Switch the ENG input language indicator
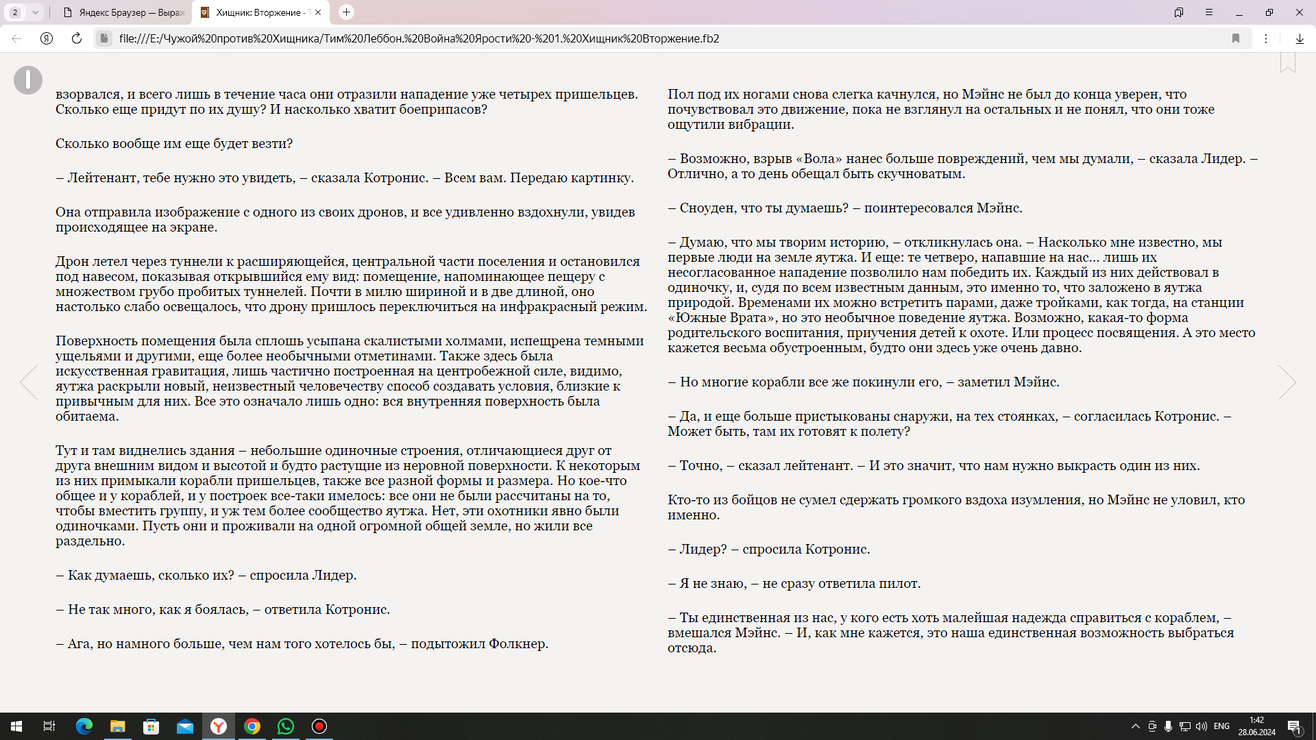This screenshot has width=1316, height=740. pyautogui.click(x=1221, y=726)
